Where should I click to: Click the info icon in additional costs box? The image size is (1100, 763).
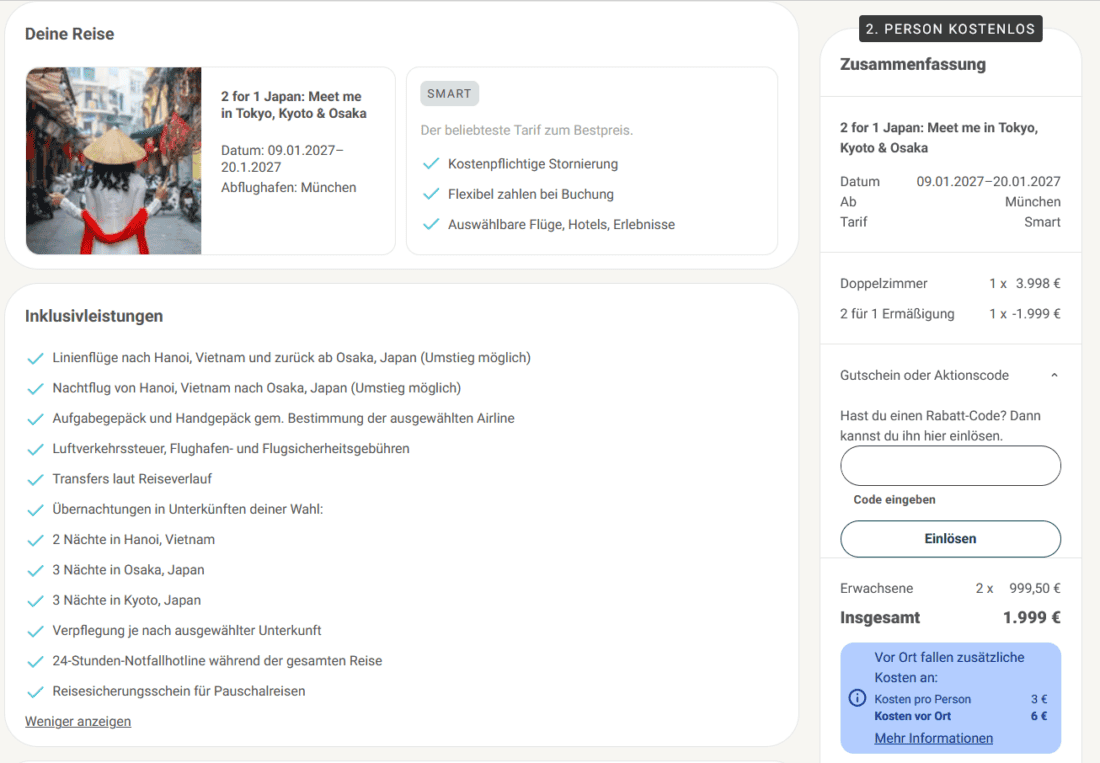(857, 698)
